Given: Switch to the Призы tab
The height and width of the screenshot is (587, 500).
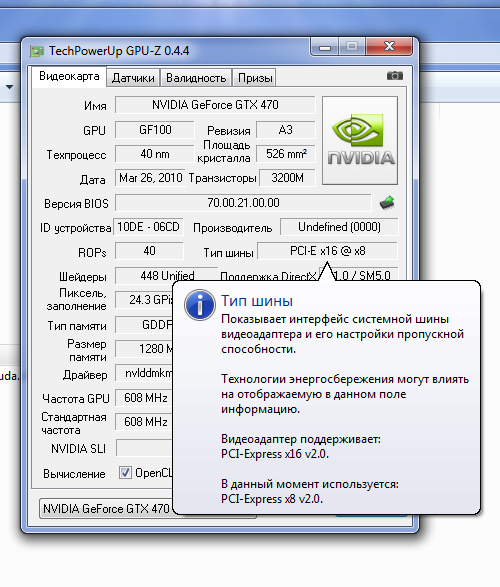Looking at the screenshot, I should click(254, 78).
